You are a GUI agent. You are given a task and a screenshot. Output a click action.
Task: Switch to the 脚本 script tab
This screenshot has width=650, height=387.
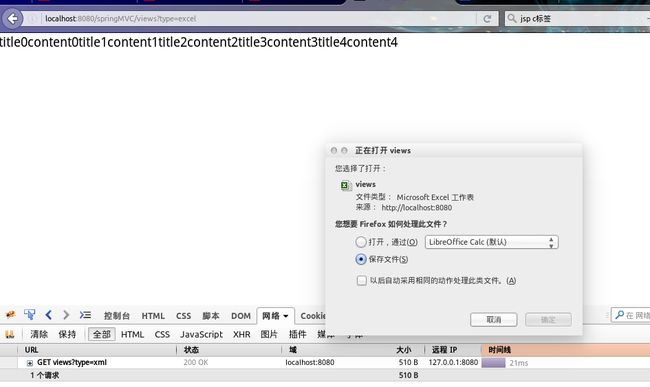point(211,316)
